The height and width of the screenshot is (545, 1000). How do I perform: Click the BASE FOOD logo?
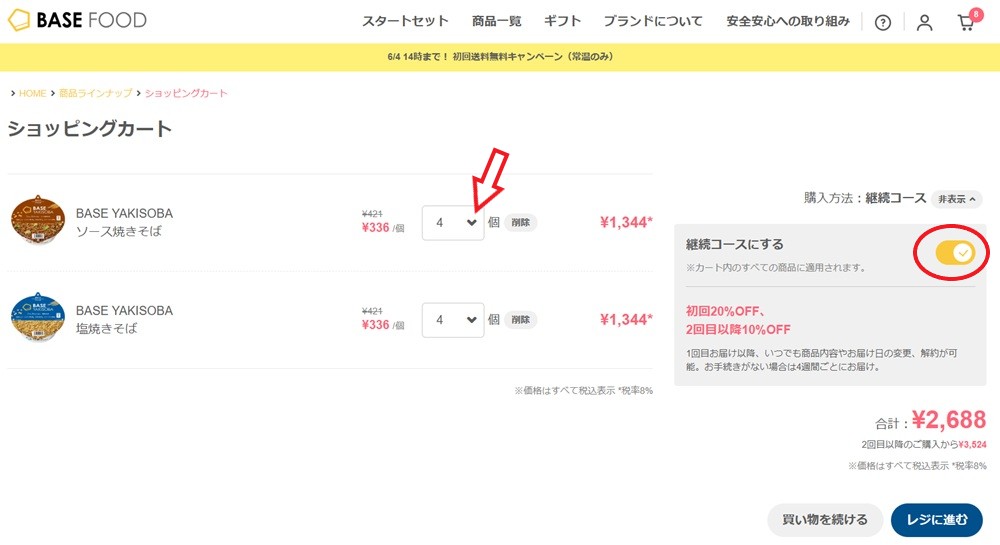(x=77, y=20)
